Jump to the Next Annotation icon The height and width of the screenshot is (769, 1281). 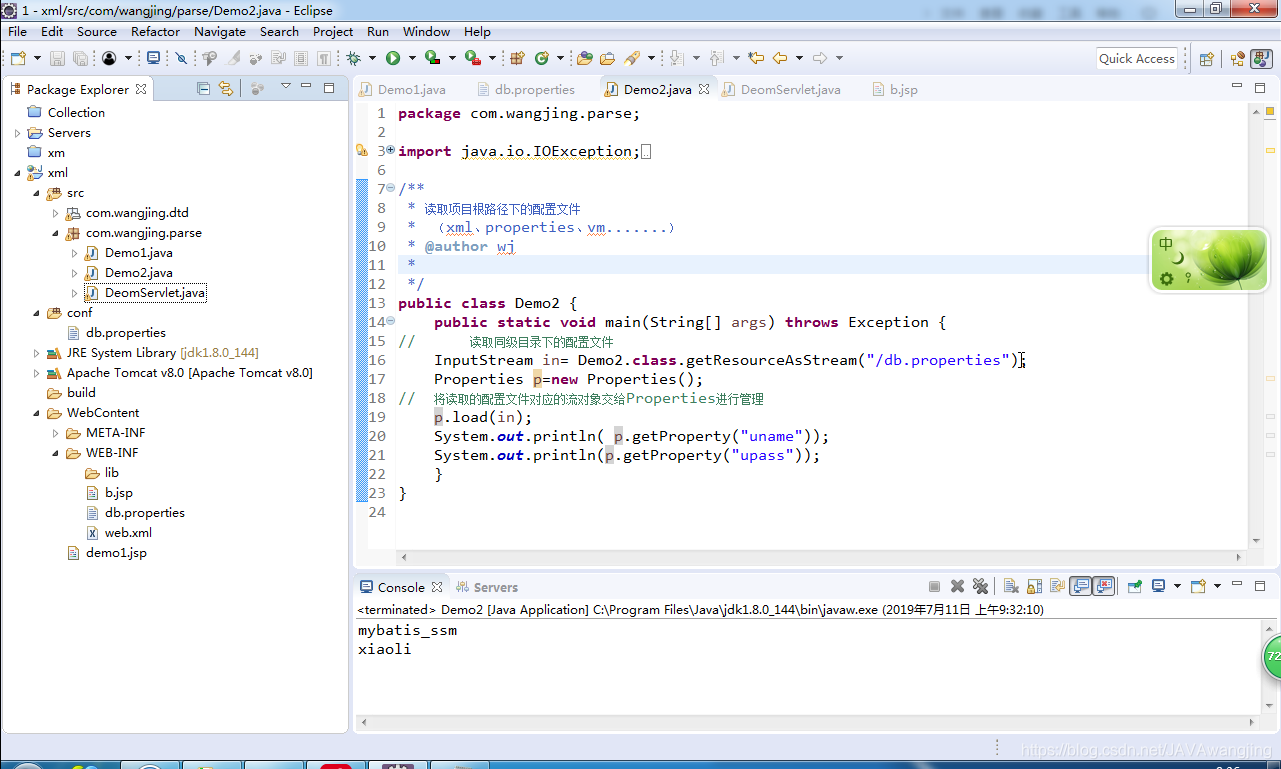click(x=677, y=58)
